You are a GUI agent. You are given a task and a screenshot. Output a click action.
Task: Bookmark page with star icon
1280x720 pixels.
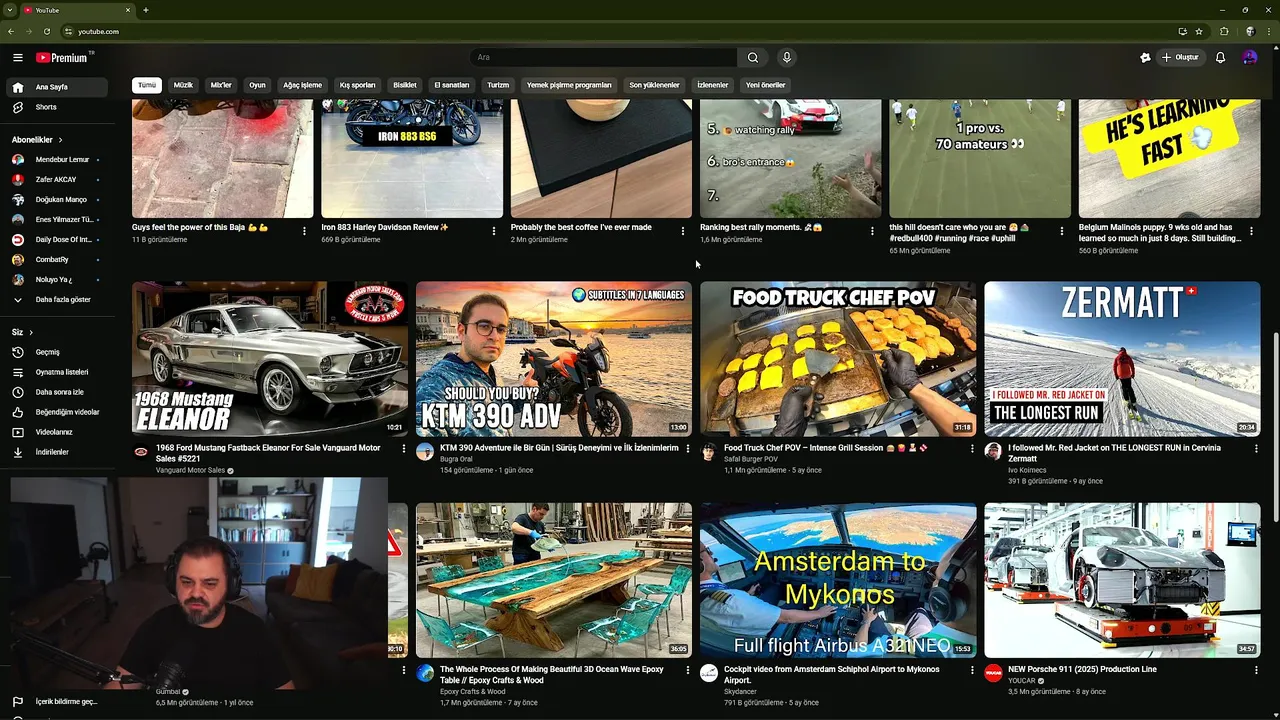click(1198, 31)
